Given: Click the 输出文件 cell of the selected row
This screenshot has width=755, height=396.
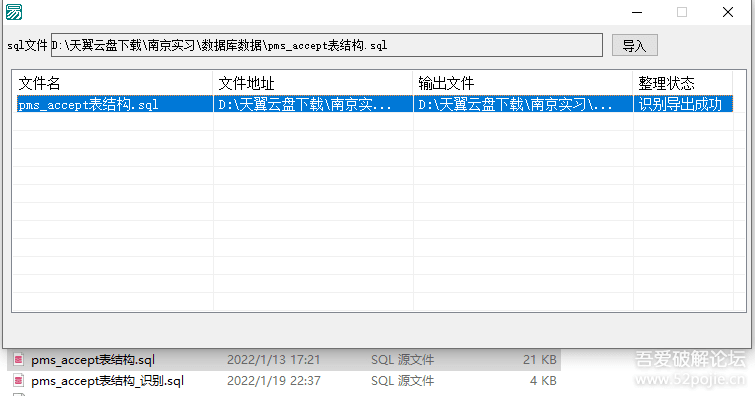Looking at the screenshot, I should [523, 104].
